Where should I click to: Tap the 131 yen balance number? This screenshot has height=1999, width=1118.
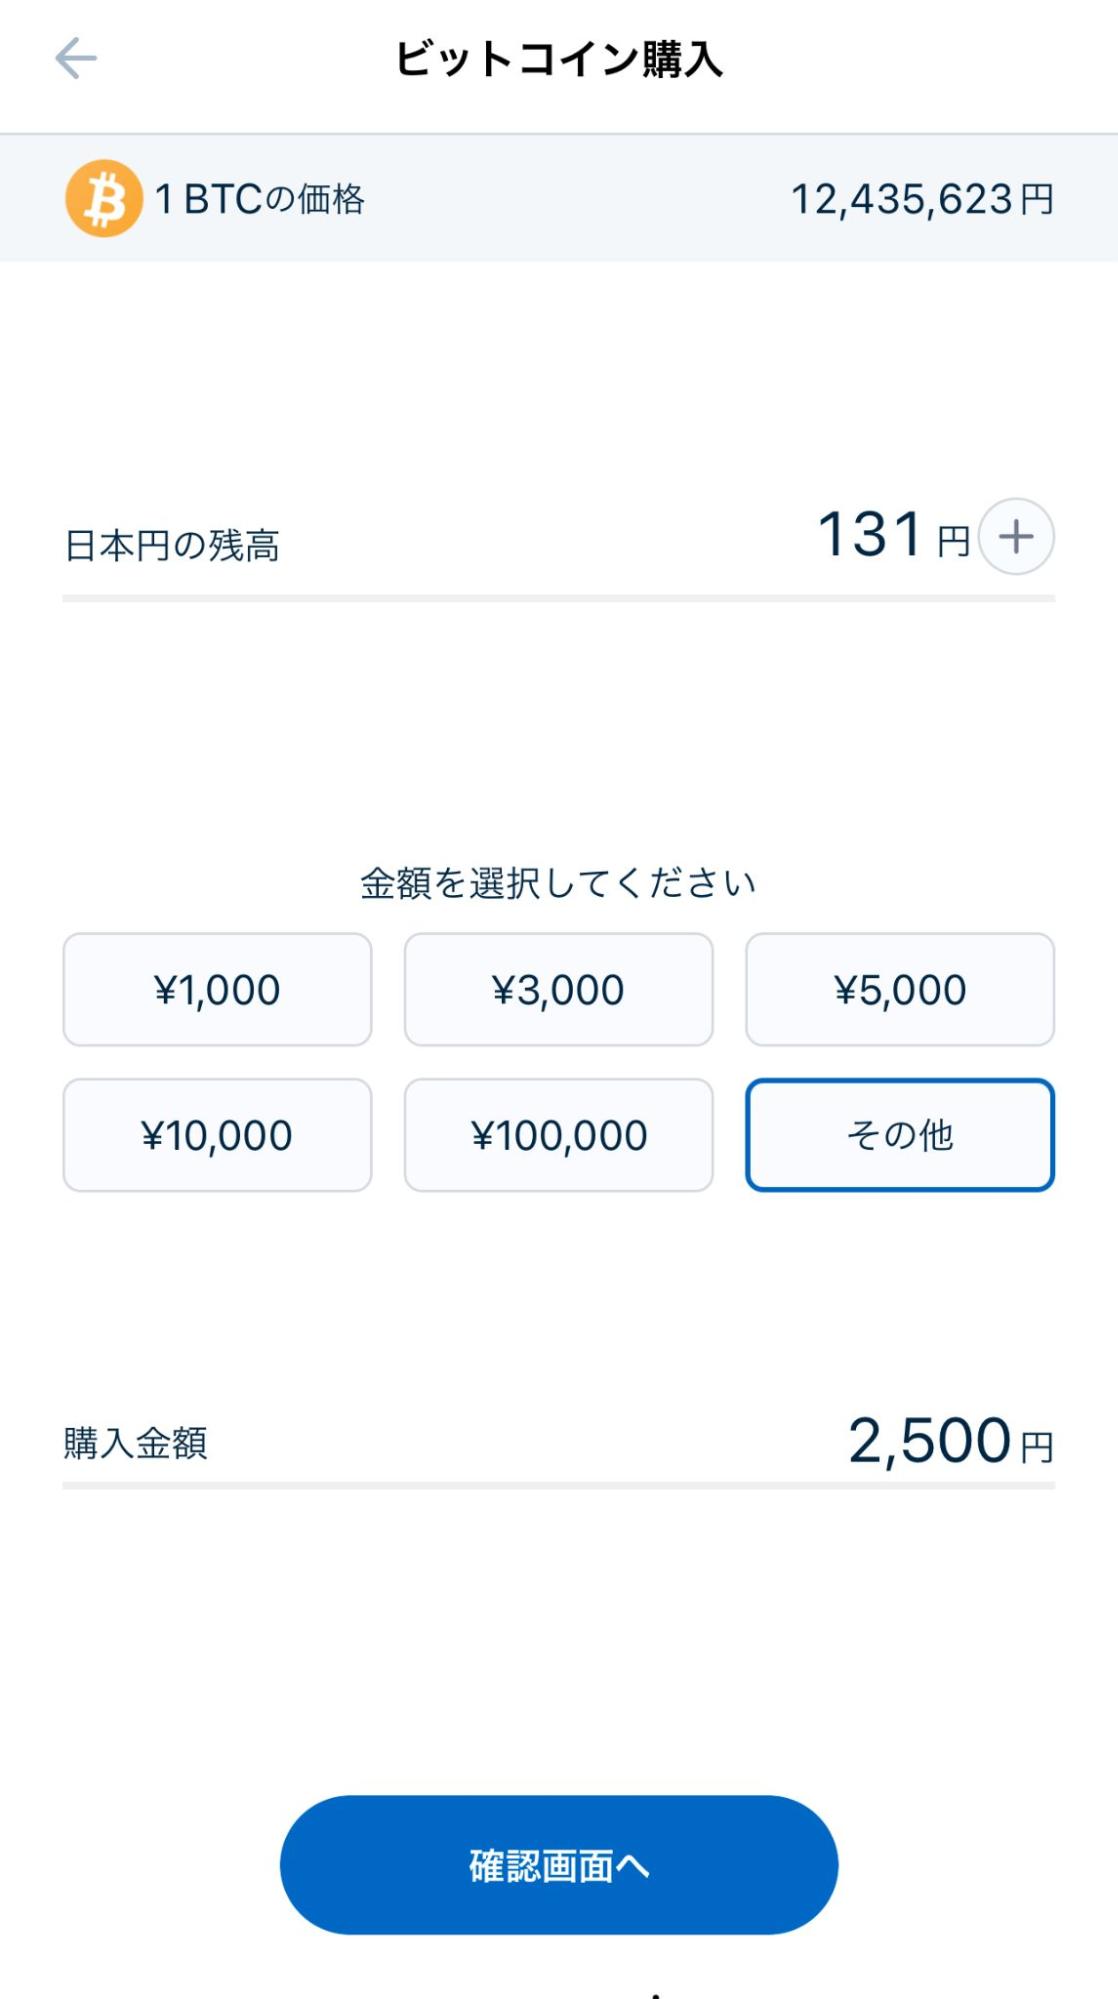pyautogui.click(x=870, y=534)
